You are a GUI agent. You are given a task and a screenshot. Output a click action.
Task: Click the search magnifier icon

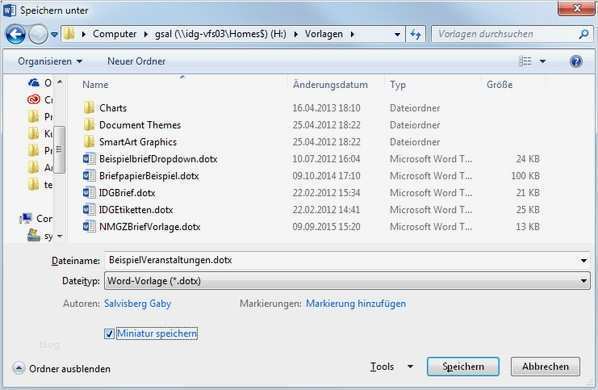click(584, 34)
